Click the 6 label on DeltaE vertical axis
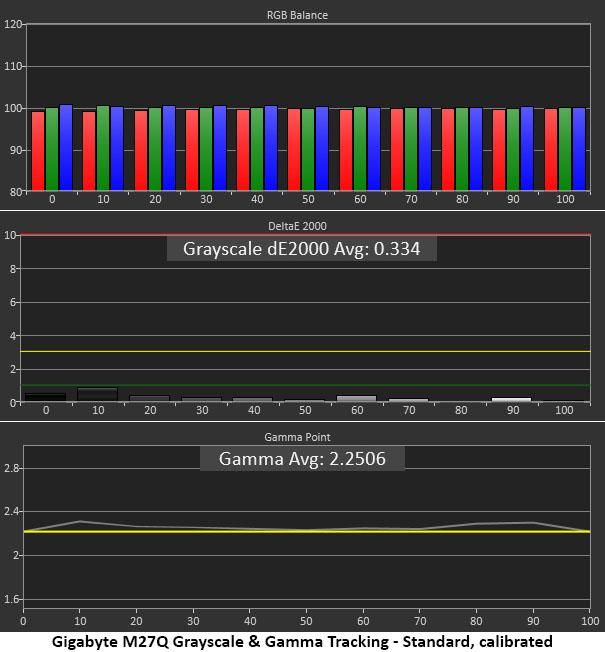 13,302
